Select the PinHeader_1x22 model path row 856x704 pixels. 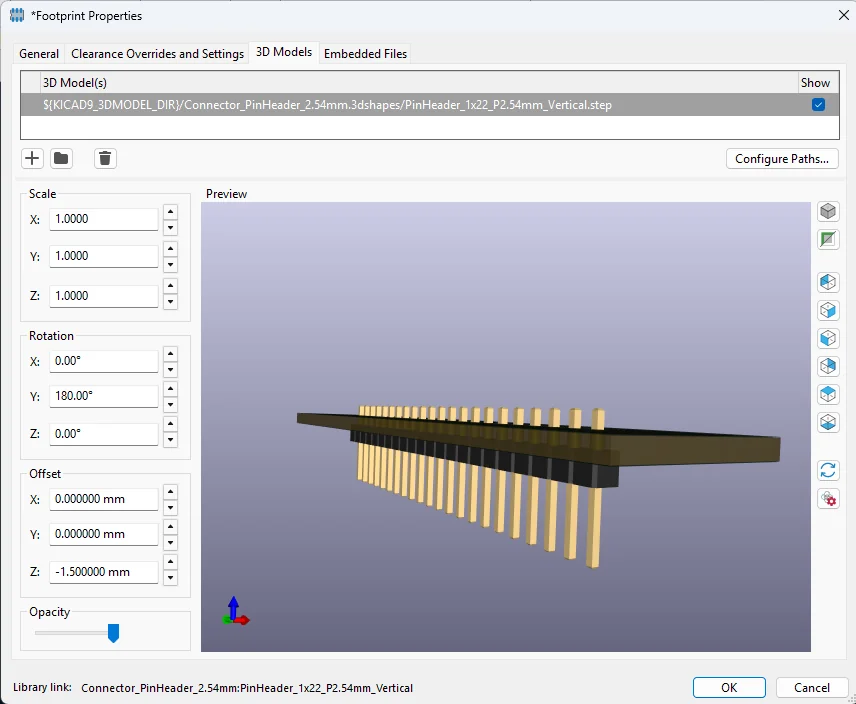430,105
